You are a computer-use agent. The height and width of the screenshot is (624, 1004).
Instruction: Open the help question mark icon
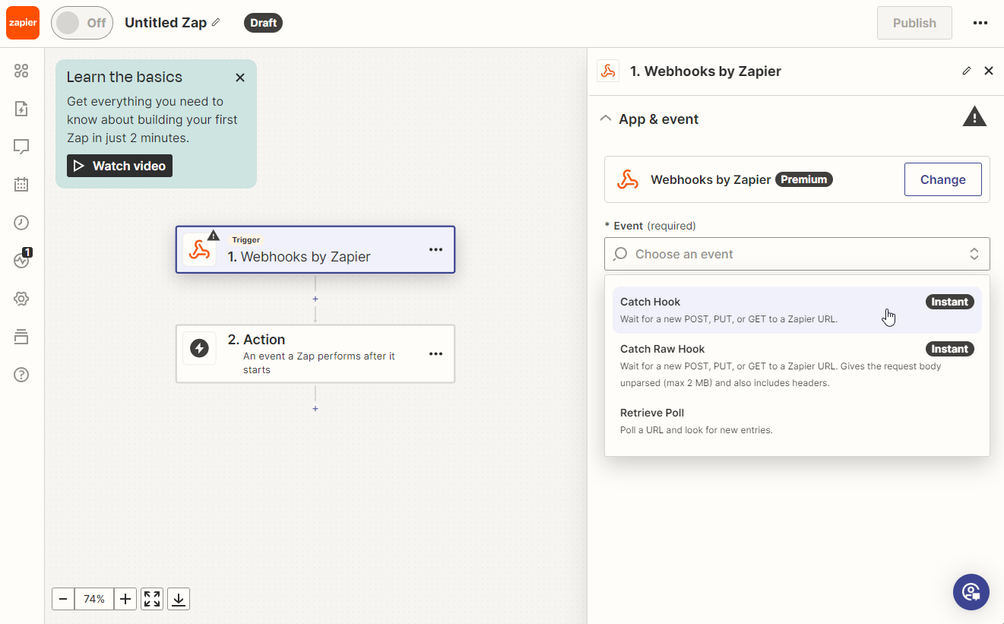[x=21, y=375]
